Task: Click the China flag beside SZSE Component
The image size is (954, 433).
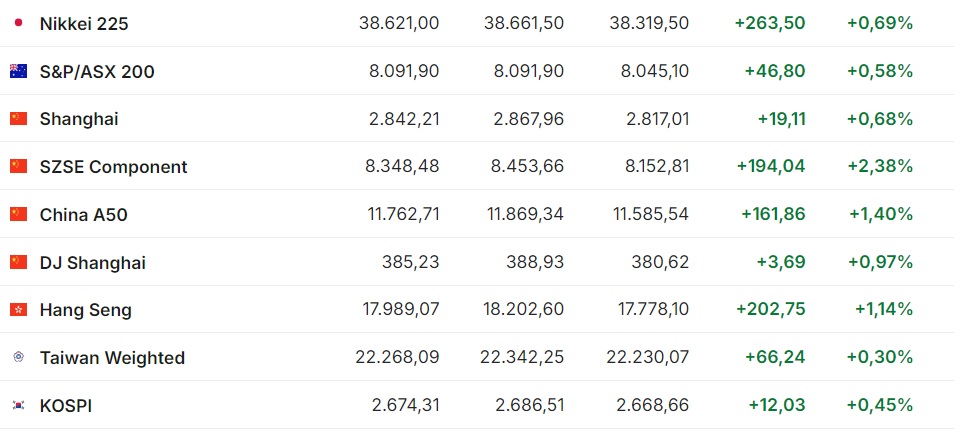Action: 18,166
